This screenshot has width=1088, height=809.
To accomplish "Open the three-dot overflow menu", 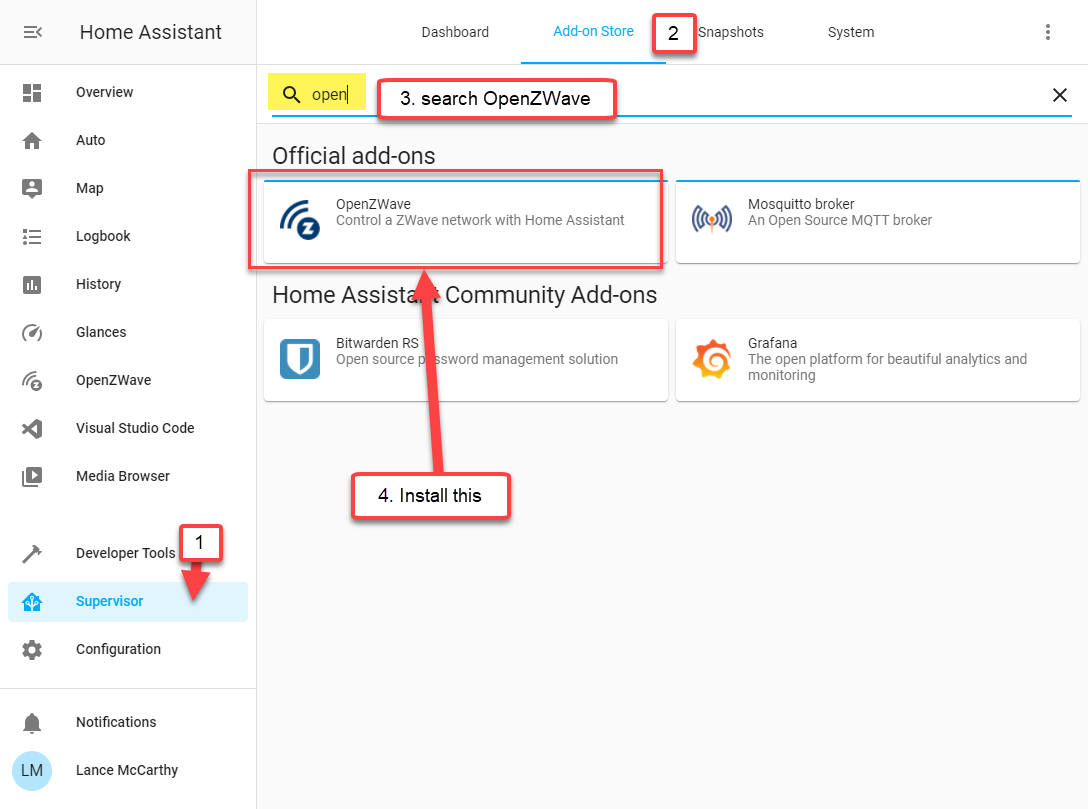I will (x=1048, y=32).
